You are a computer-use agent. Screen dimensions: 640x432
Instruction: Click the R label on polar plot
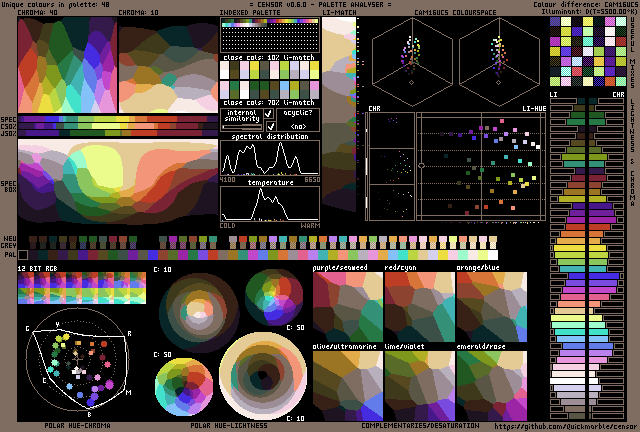click(129, 334)
